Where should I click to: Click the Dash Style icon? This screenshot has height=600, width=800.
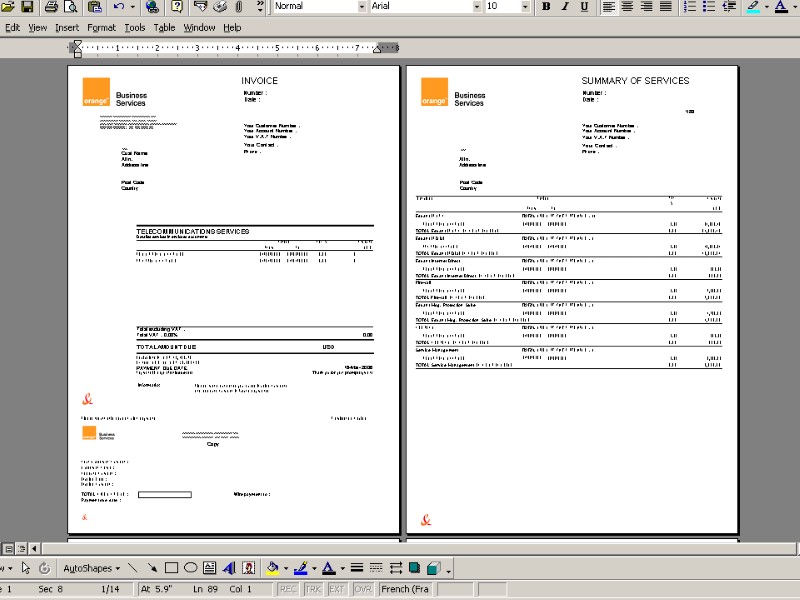376,568
